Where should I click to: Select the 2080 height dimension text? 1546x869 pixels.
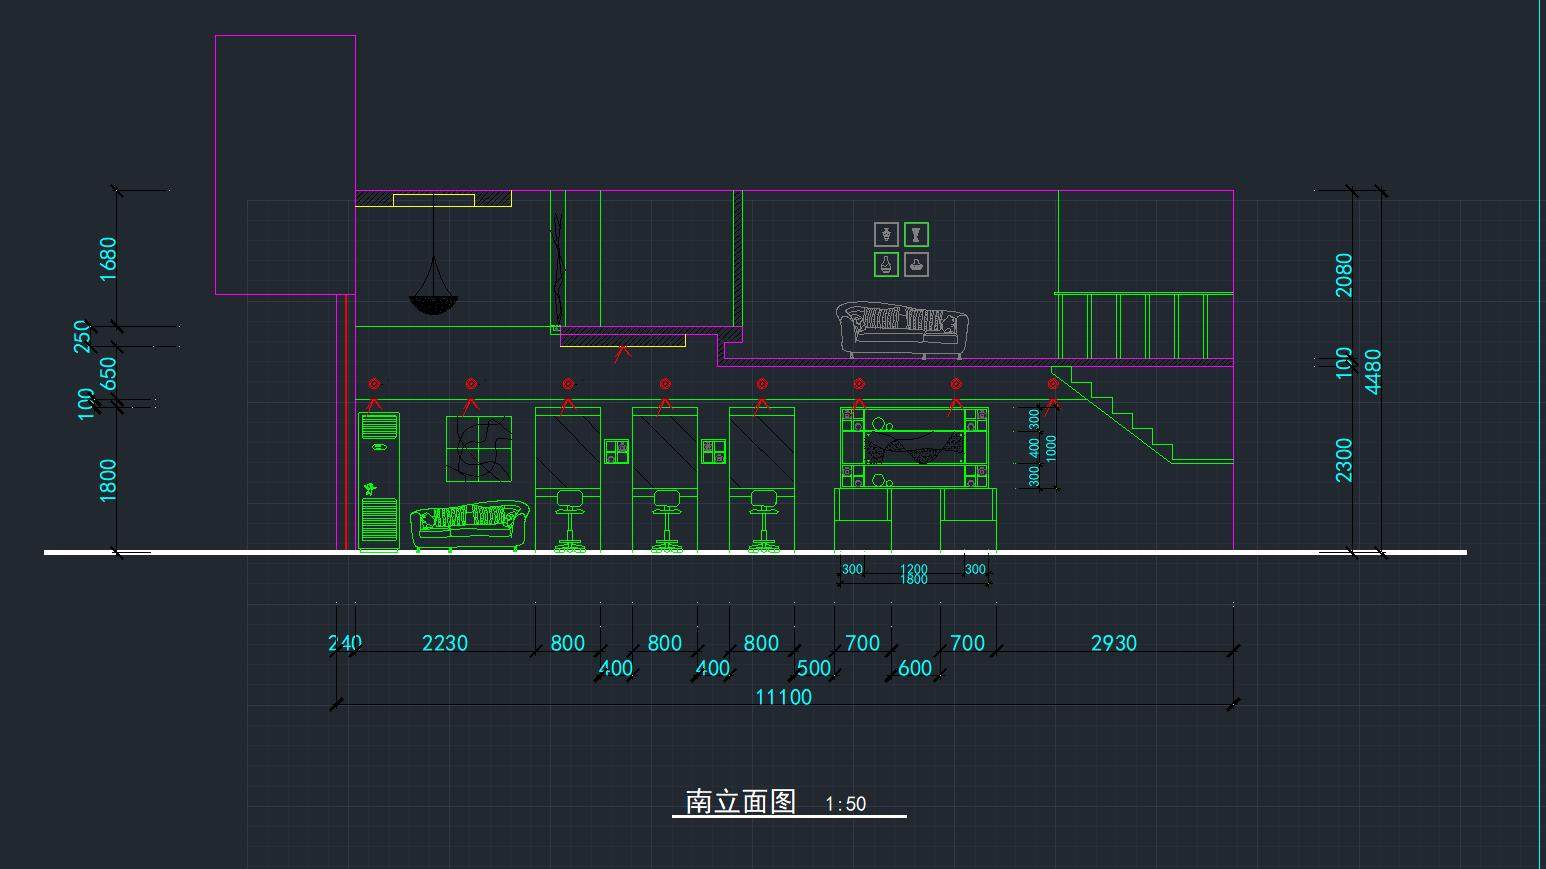[x=1343, y=275]
